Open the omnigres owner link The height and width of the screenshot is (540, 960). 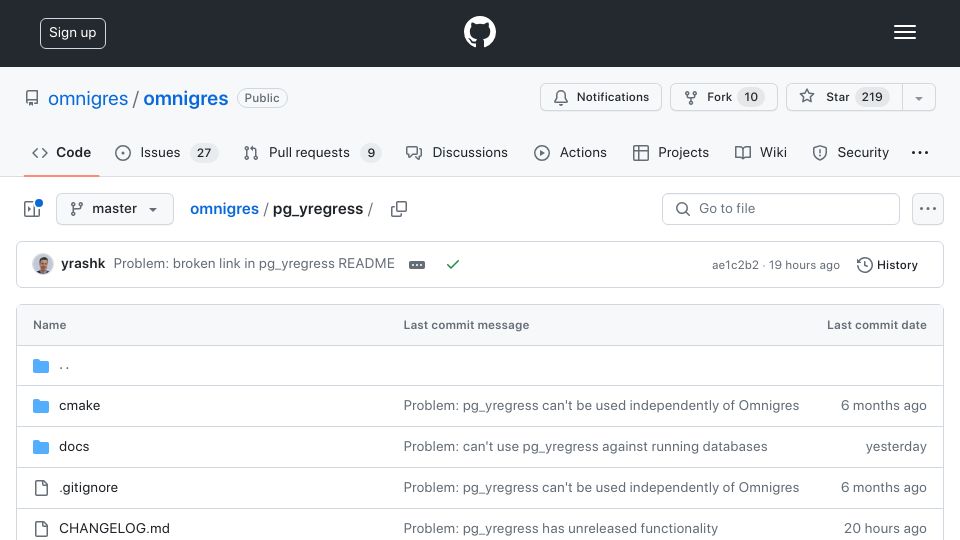pyautogui.click(x=88, y=99)
